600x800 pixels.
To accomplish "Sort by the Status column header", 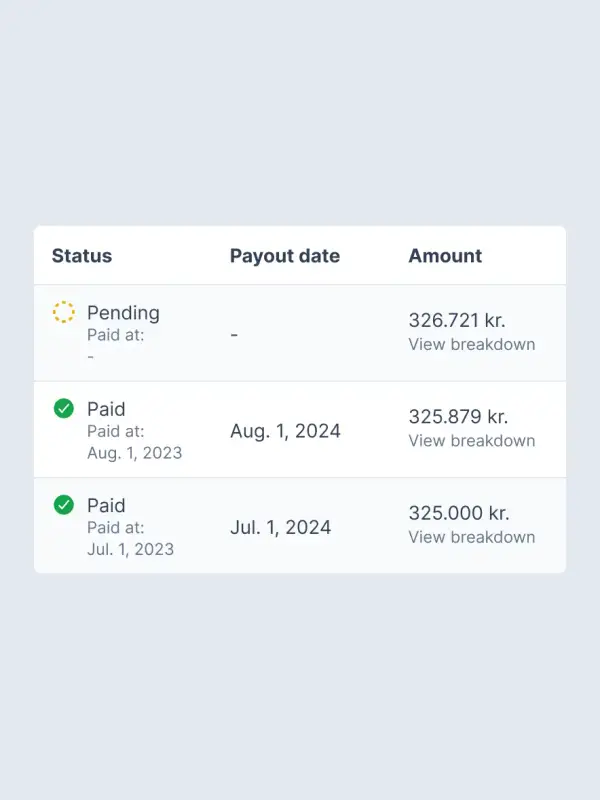I will [x=82, y=256].
